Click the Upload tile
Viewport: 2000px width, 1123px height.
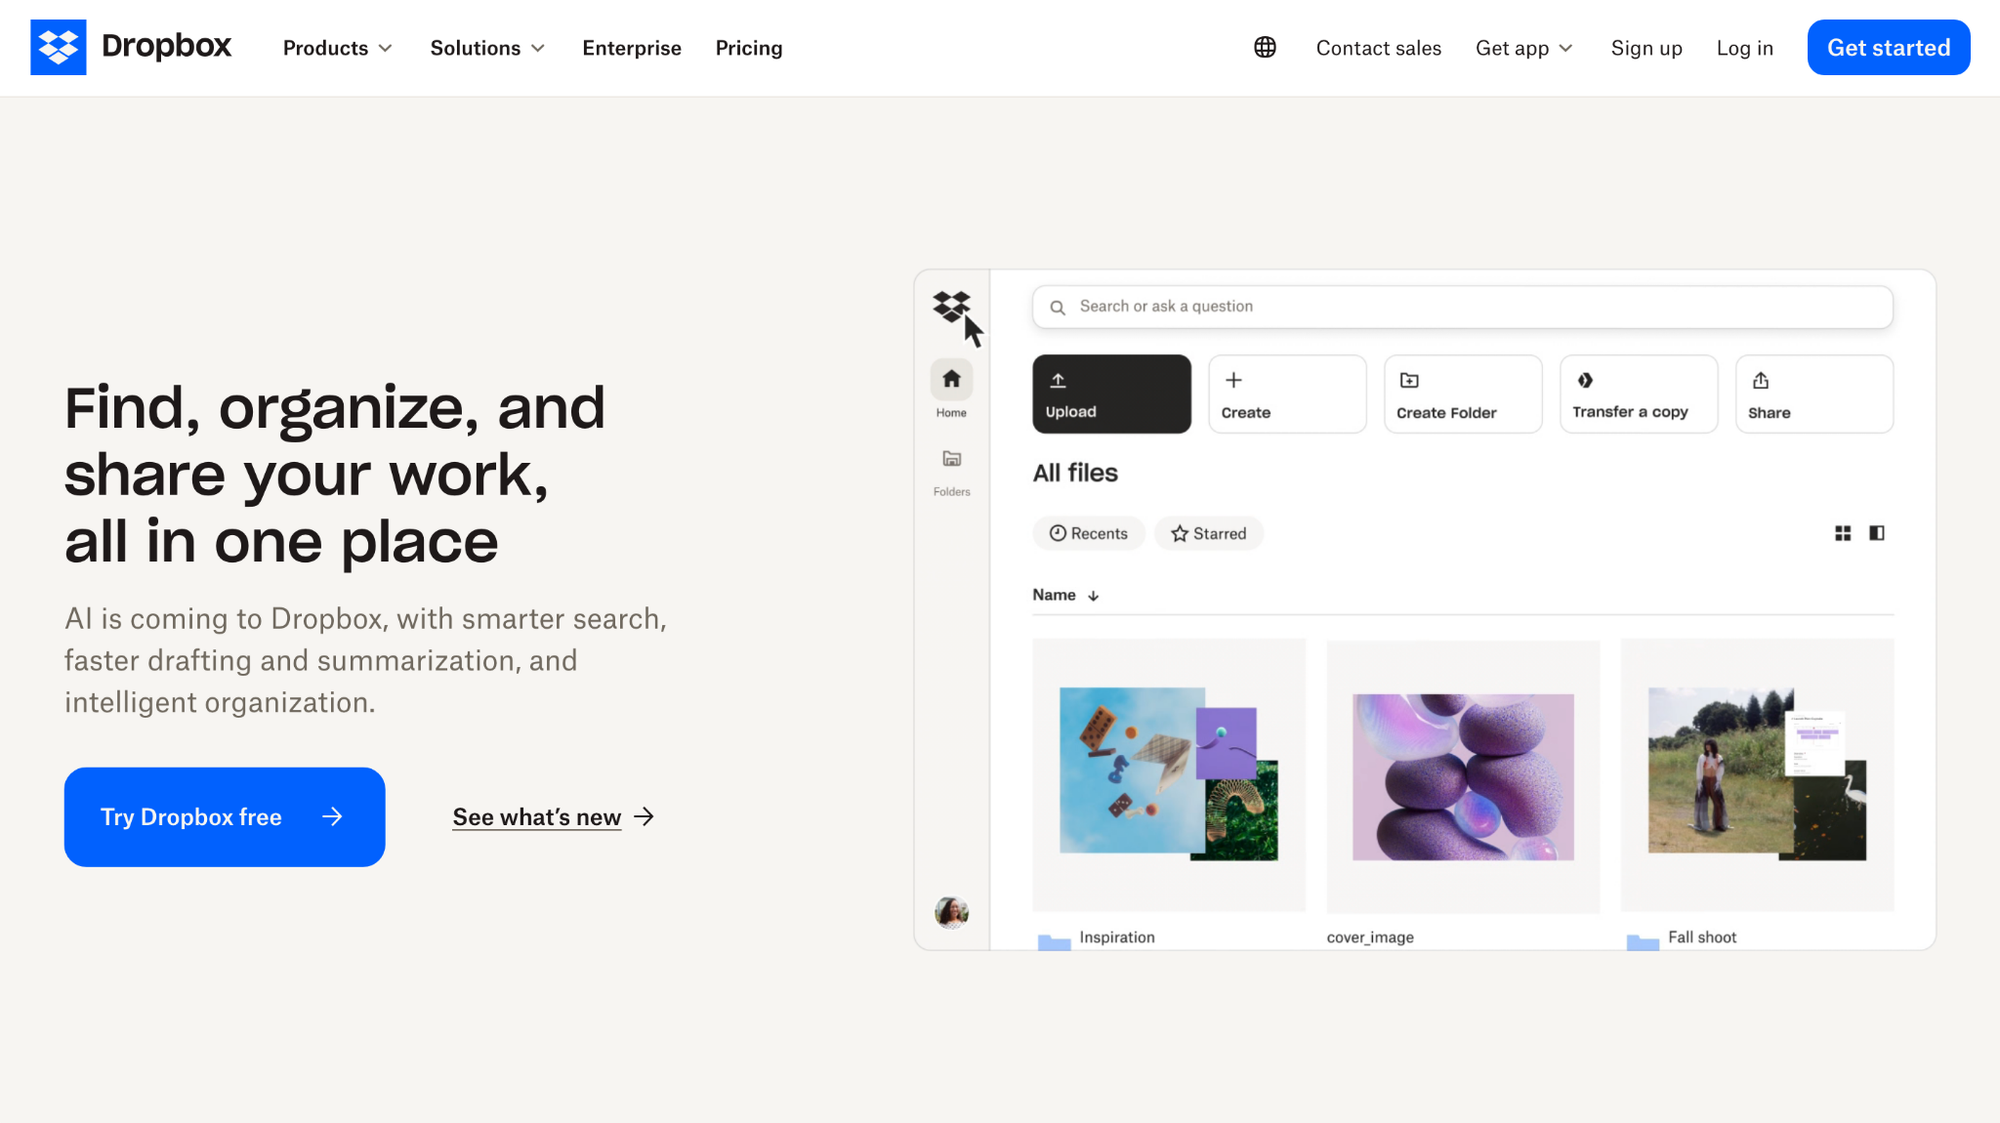1111,394
